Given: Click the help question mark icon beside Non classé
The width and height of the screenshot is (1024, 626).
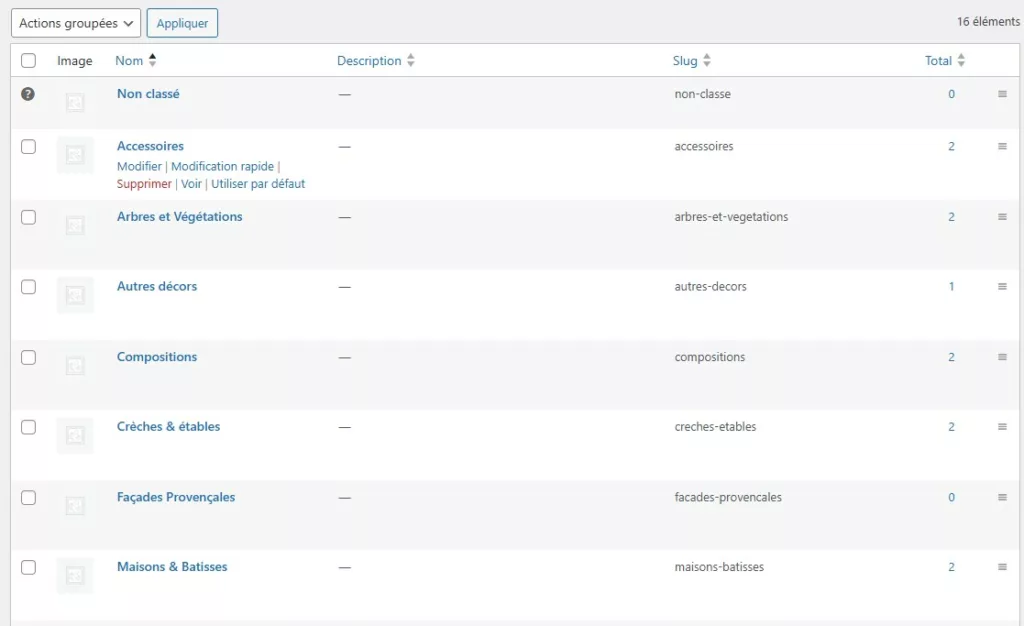Looking at the screenshot, I should [28, 94].
